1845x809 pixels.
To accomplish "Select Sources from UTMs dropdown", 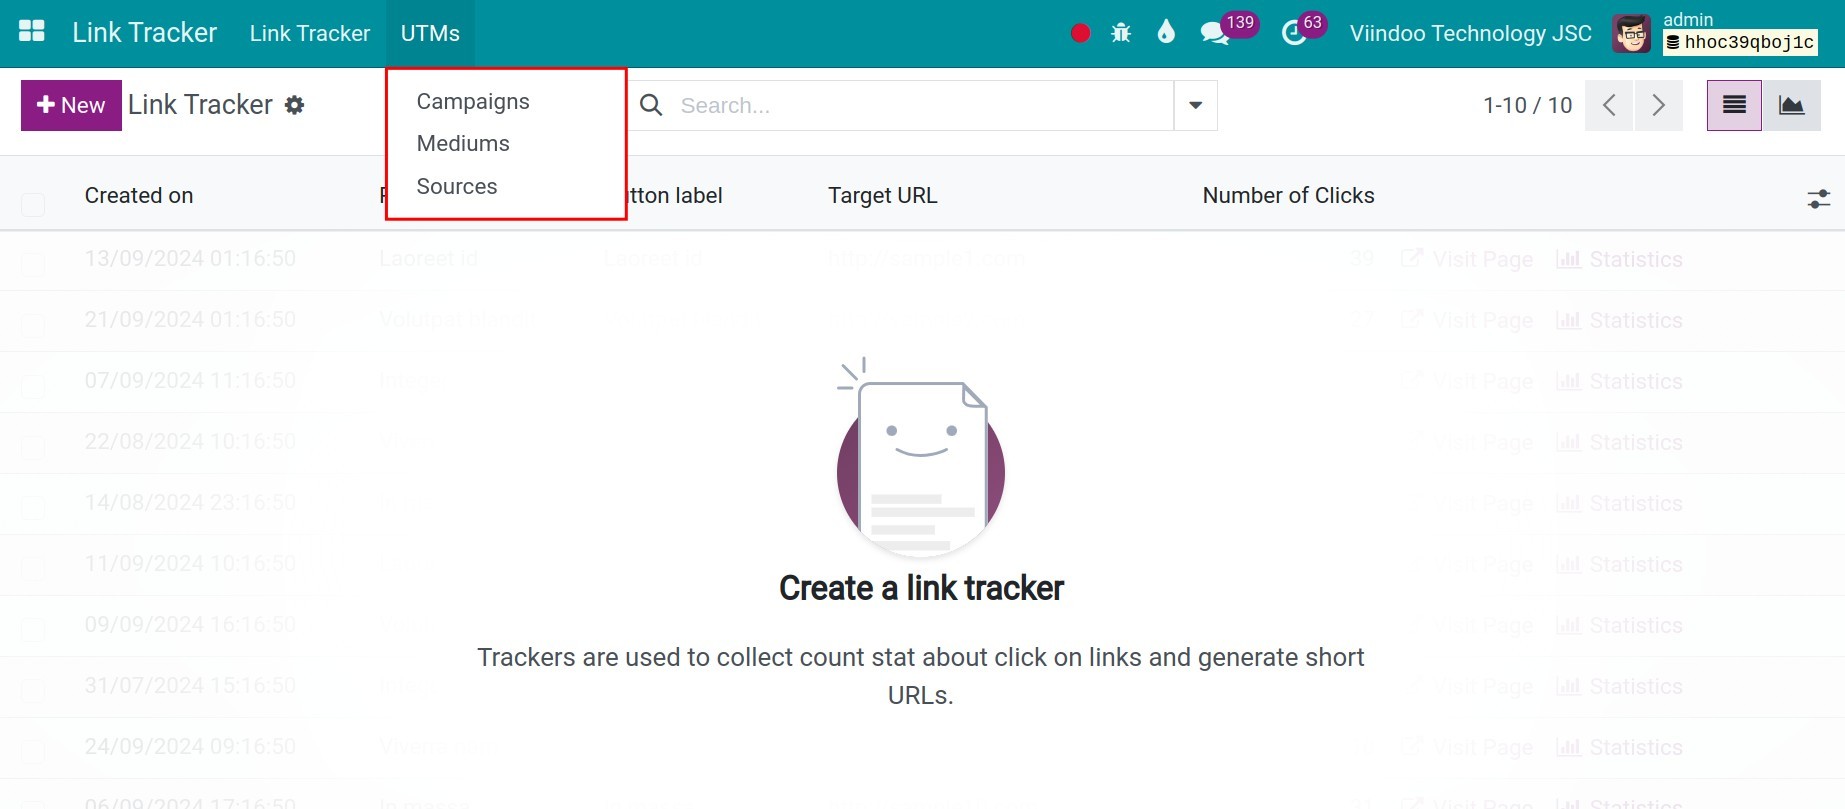I will tap(457, 186).
